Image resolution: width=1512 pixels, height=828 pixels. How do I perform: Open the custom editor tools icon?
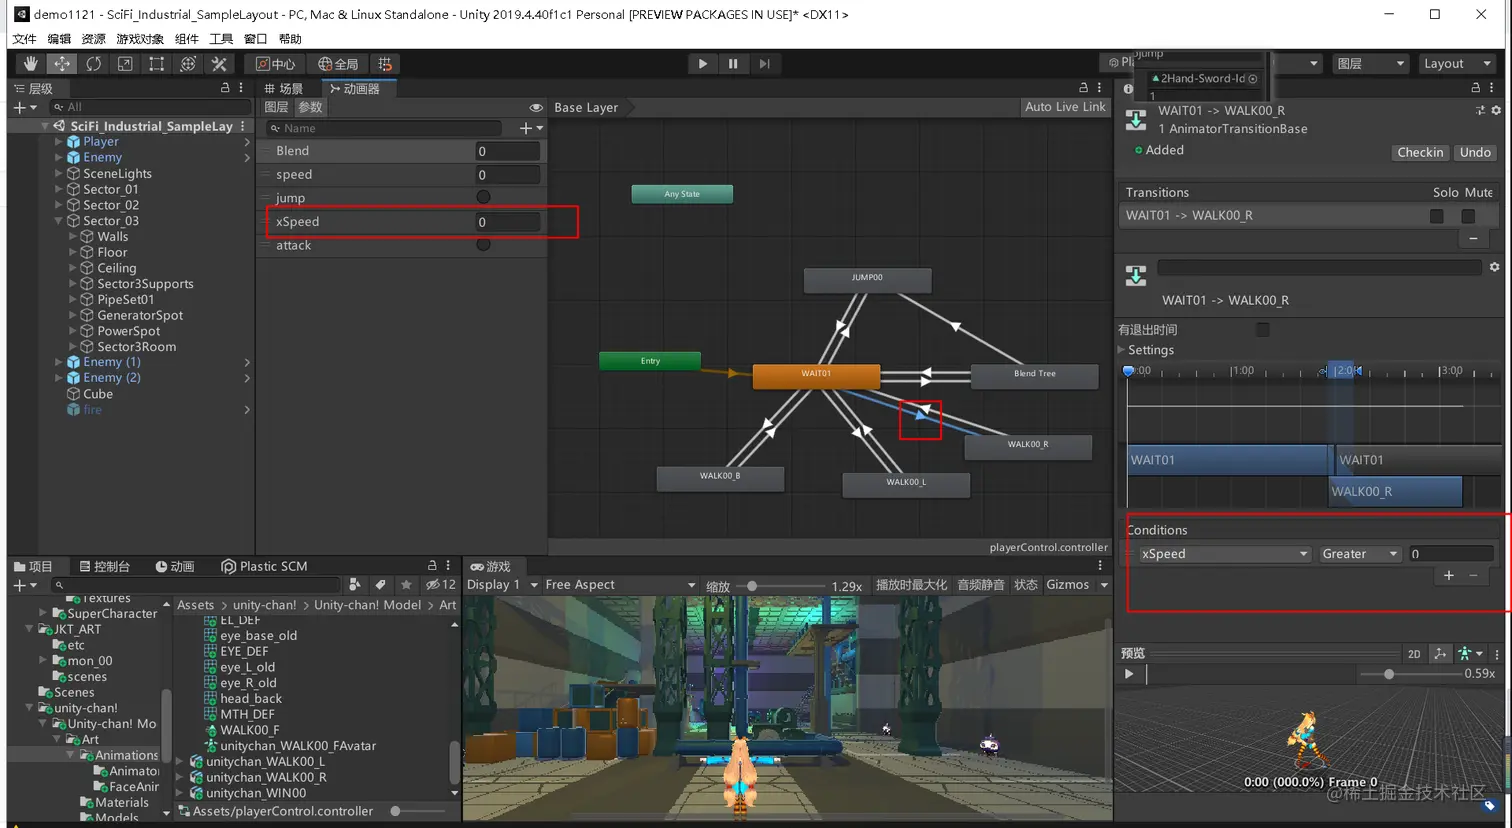pos(219,64)
